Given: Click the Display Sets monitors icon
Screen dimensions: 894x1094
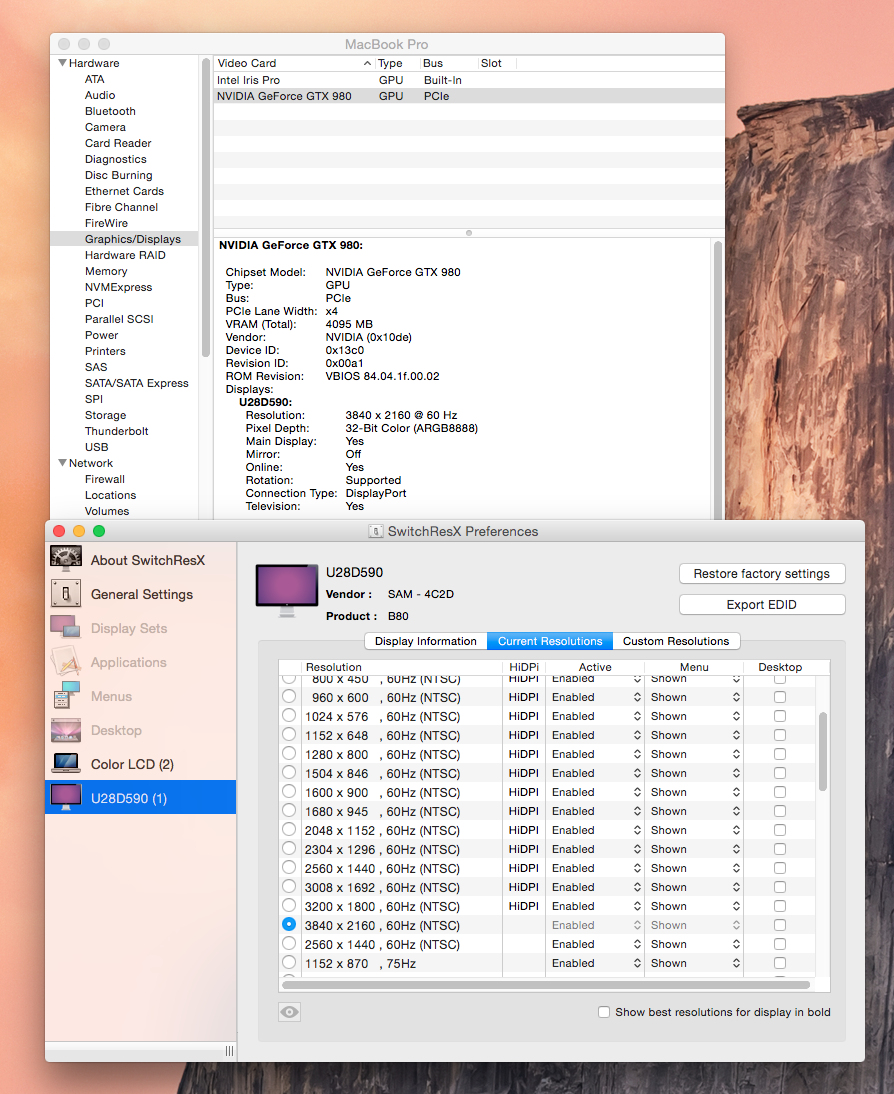Looking at the screenshot, I should coord(66,627).
